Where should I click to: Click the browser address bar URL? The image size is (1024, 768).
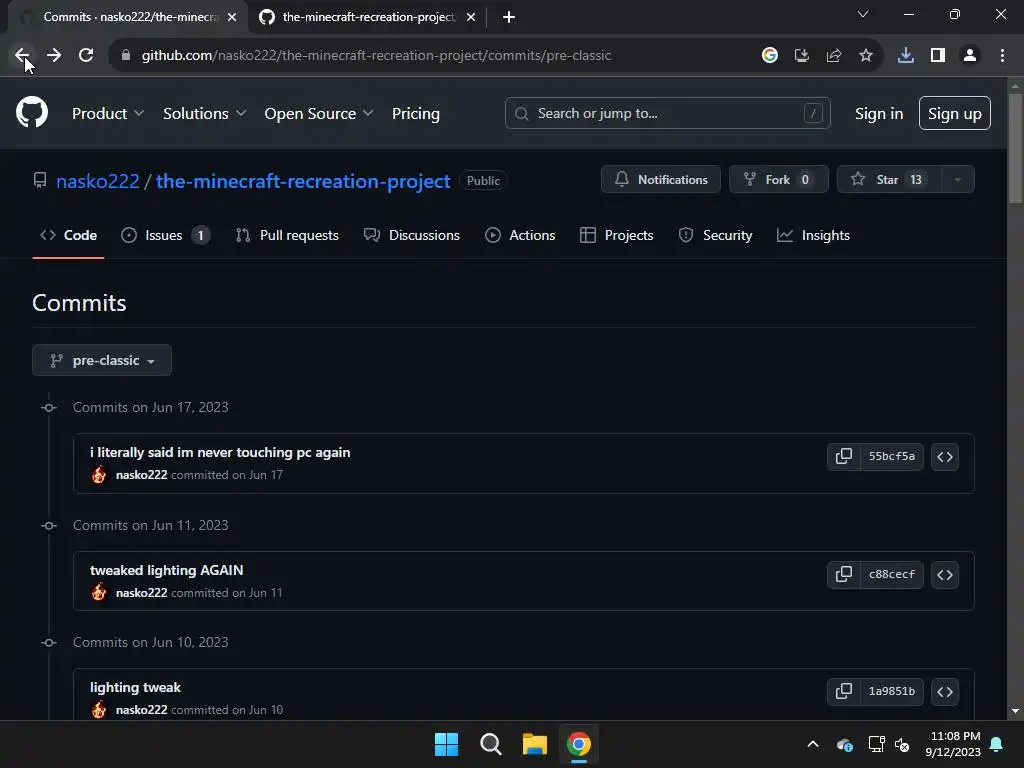click(377, 56)
